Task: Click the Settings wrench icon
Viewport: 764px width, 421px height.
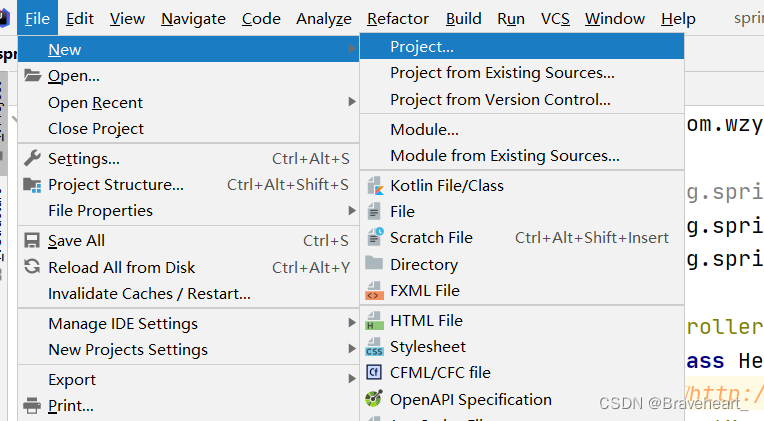Action: point(32,158)
